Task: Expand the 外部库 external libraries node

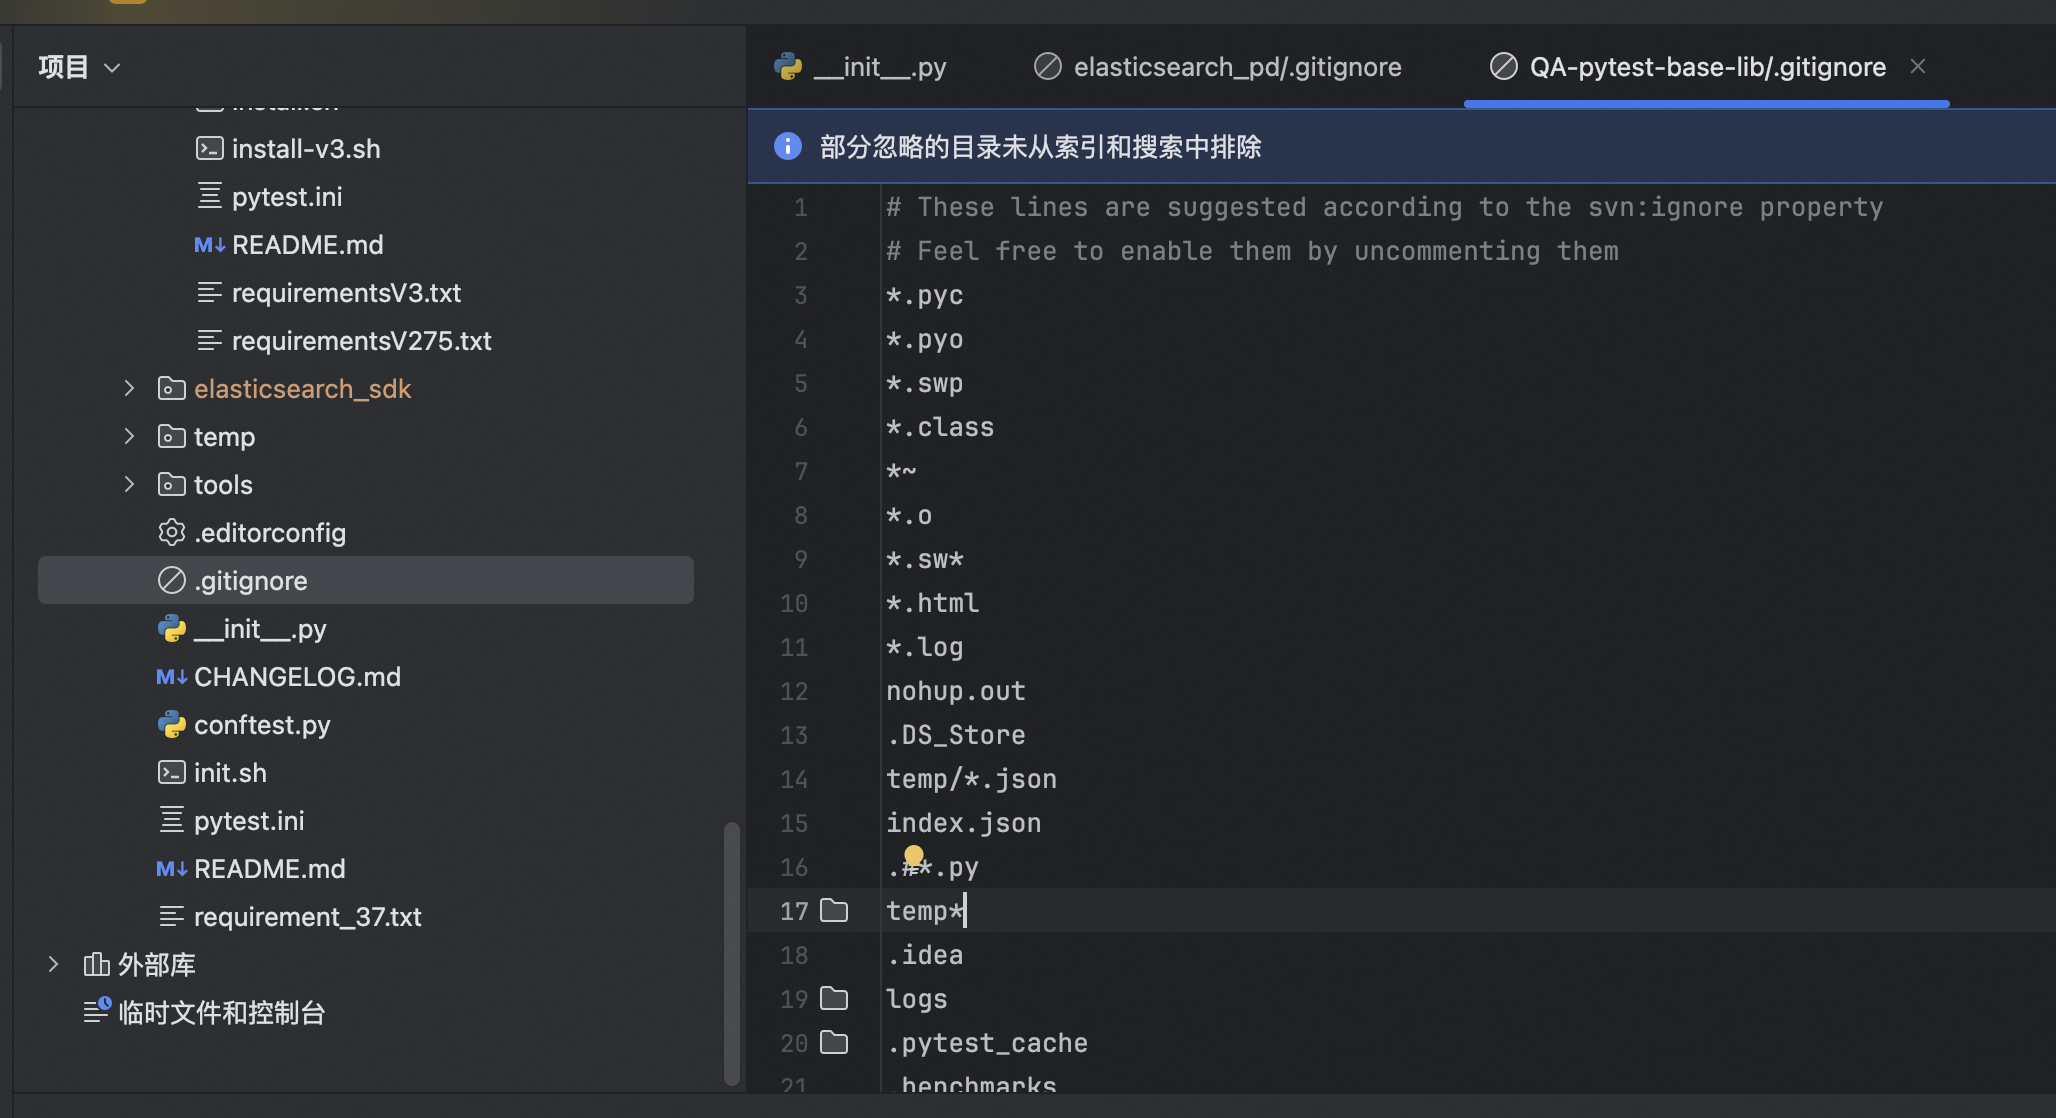Action: (x=54, y=965)
